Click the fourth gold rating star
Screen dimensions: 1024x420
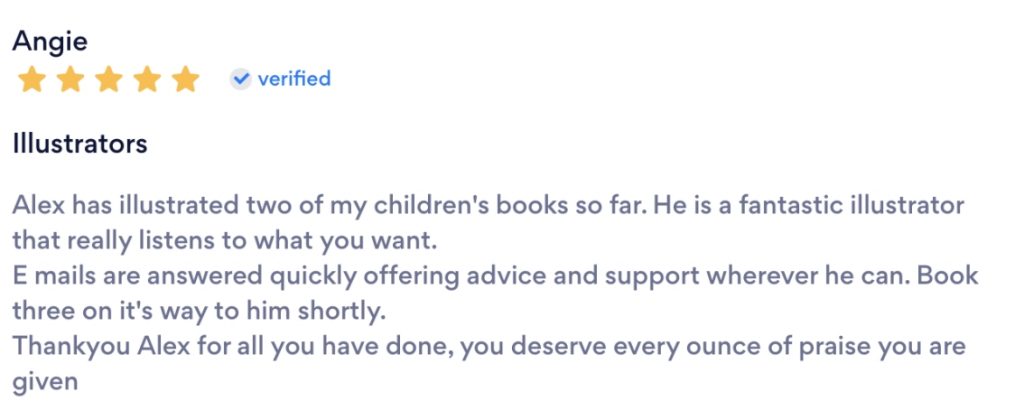coord(147,80)
